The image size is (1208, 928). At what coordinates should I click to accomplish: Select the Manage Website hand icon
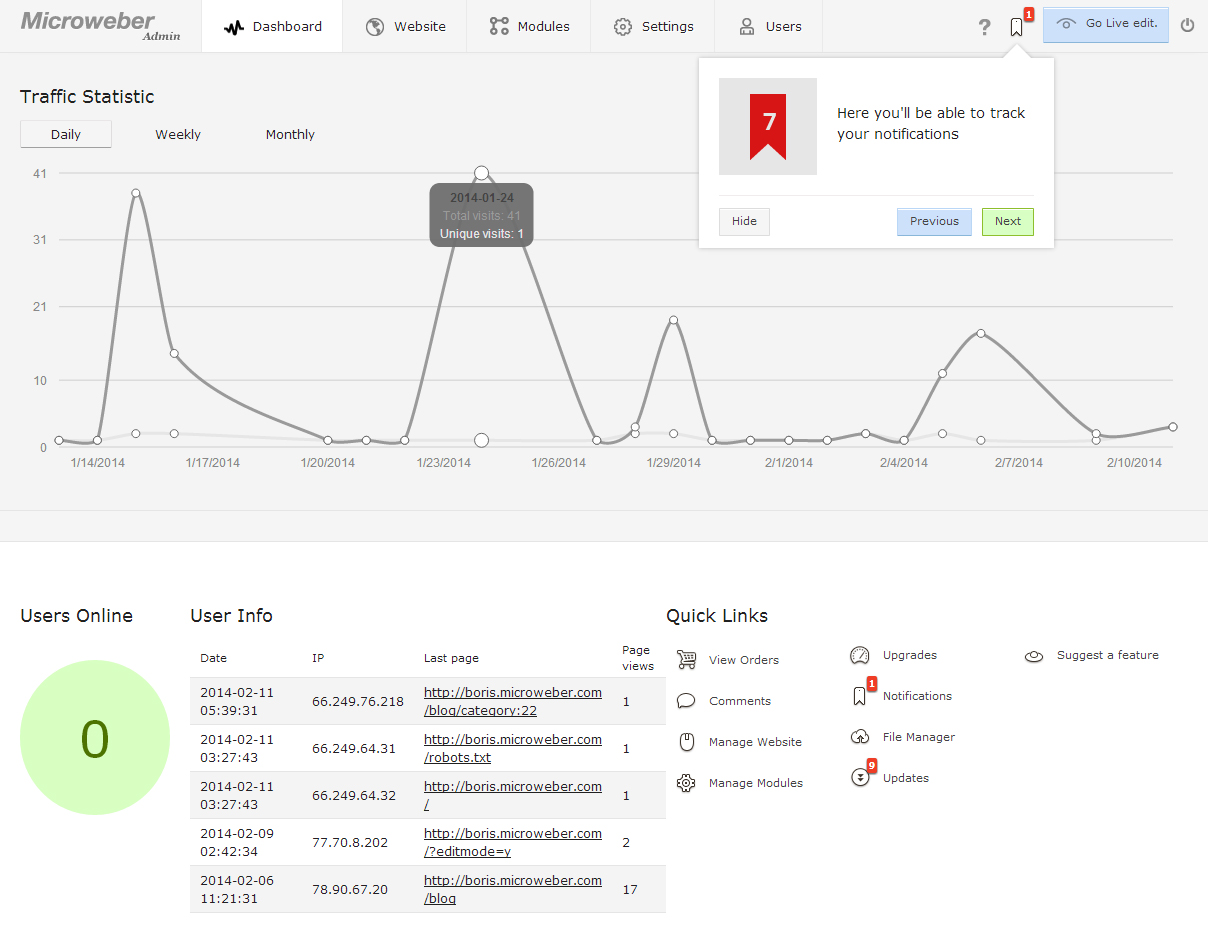[x=686, y=742]
